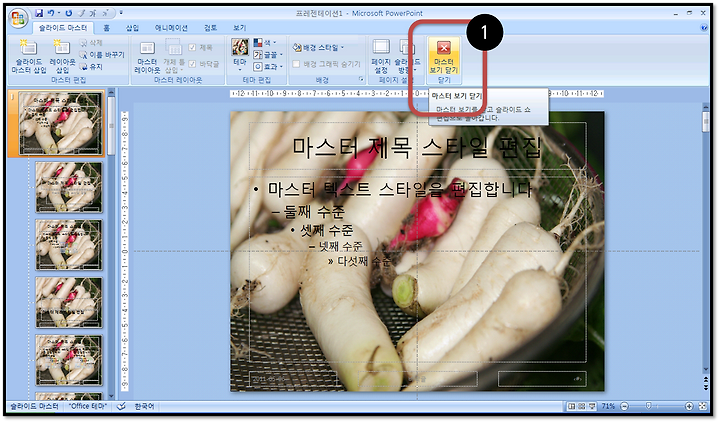Select the fourth layout thumbnail
The image size is (720, 423).
[69, 303]
